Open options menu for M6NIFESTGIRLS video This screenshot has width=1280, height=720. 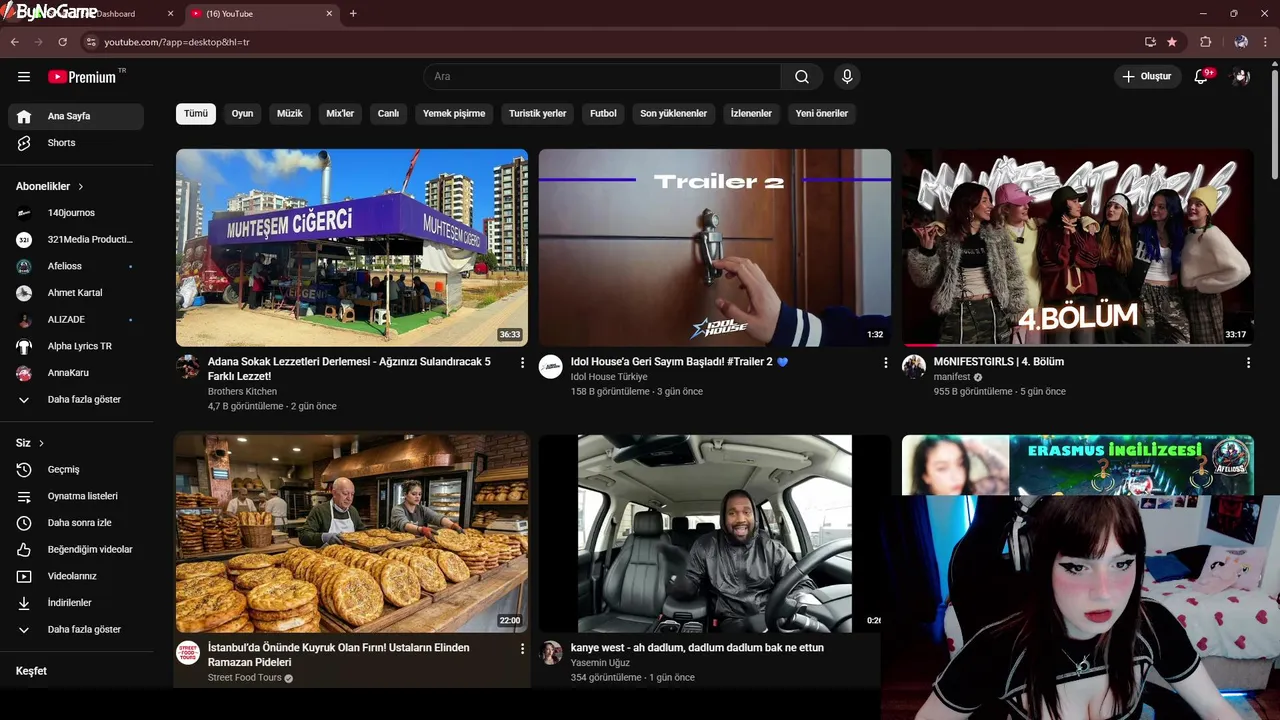pyautogui.click(x=1248, y=363)
